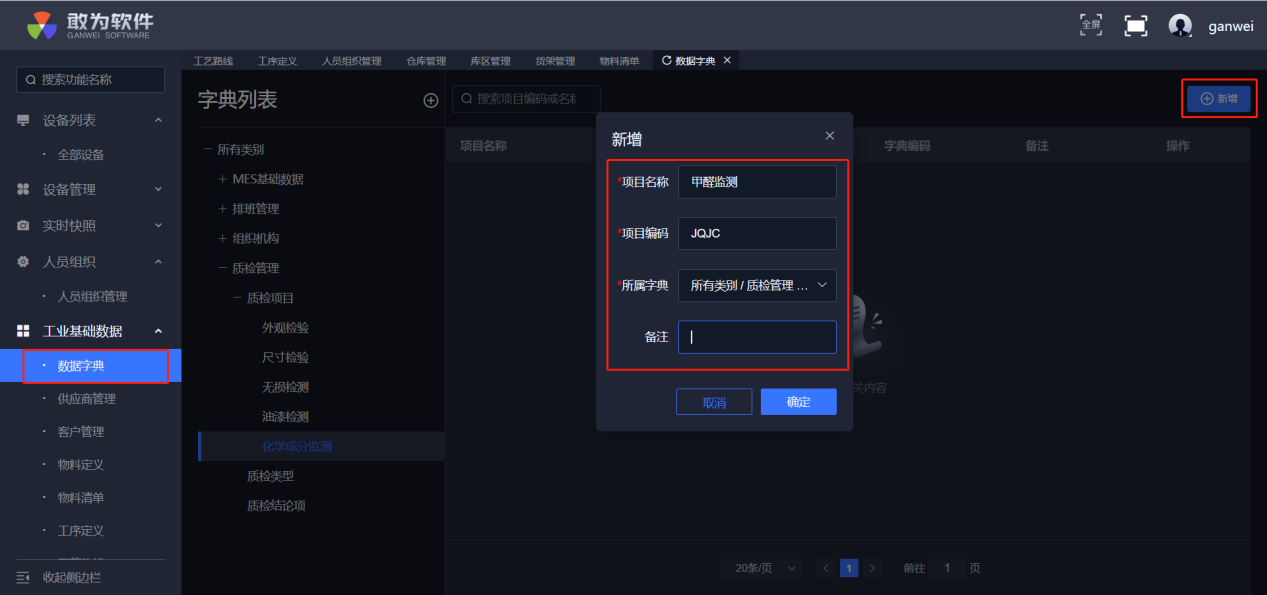Refresh icon on the 数据字典 tab
This screenshot has width=1267, height=595.
(667, 61)
